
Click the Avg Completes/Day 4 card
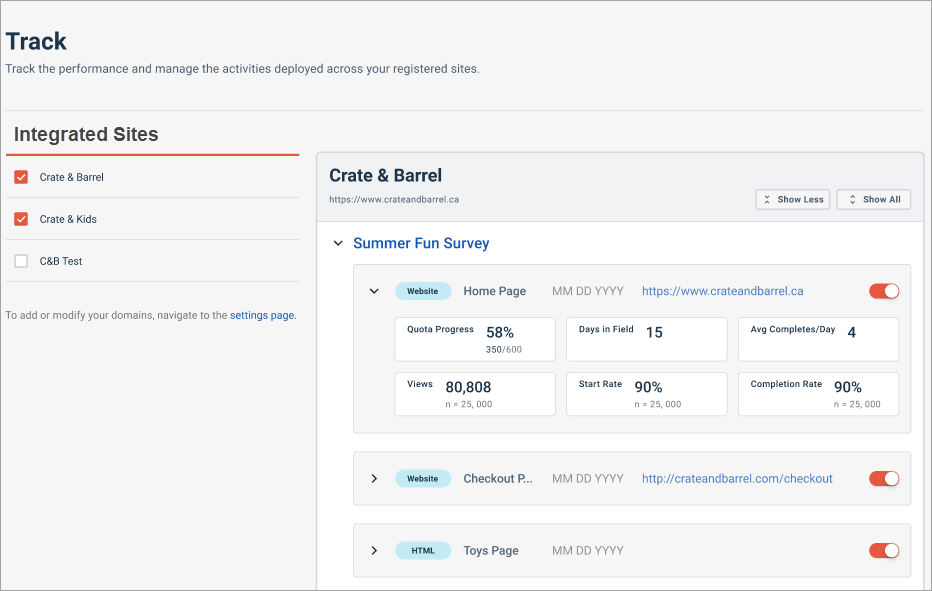coord(818,339)
